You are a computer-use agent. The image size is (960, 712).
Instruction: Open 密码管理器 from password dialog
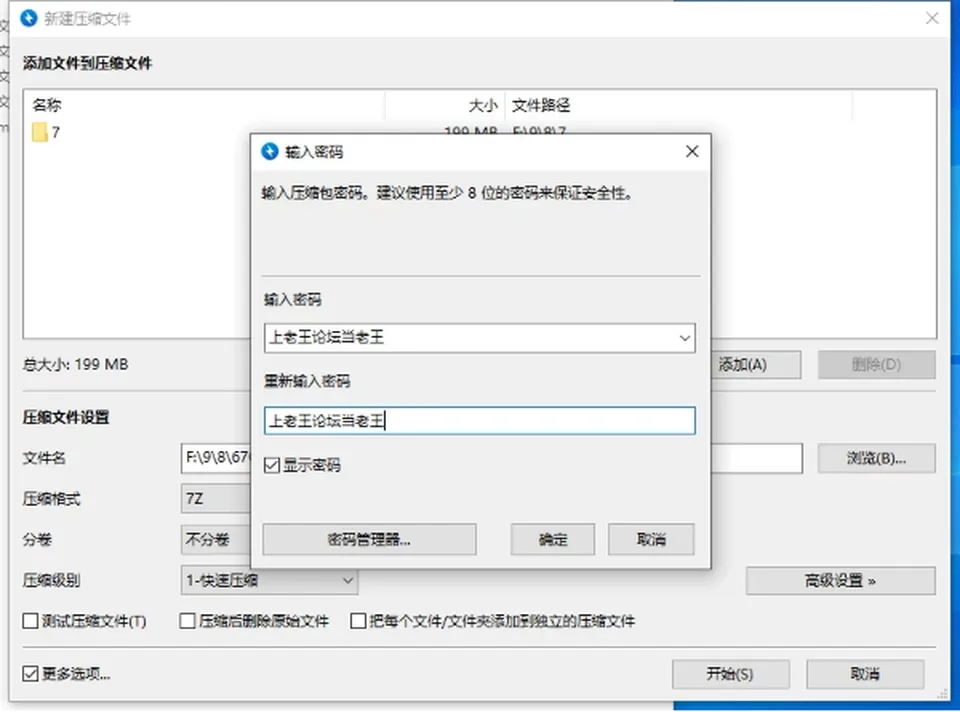(x=369, y=539)
